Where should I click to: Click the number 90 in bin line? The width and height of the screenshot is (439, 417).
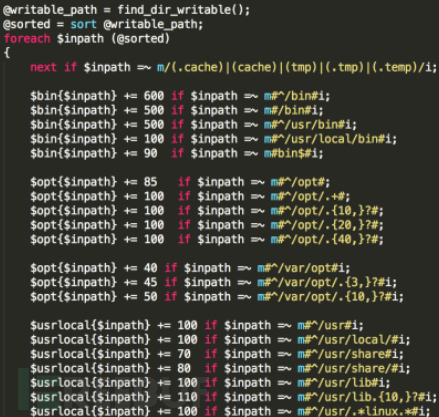150,153
